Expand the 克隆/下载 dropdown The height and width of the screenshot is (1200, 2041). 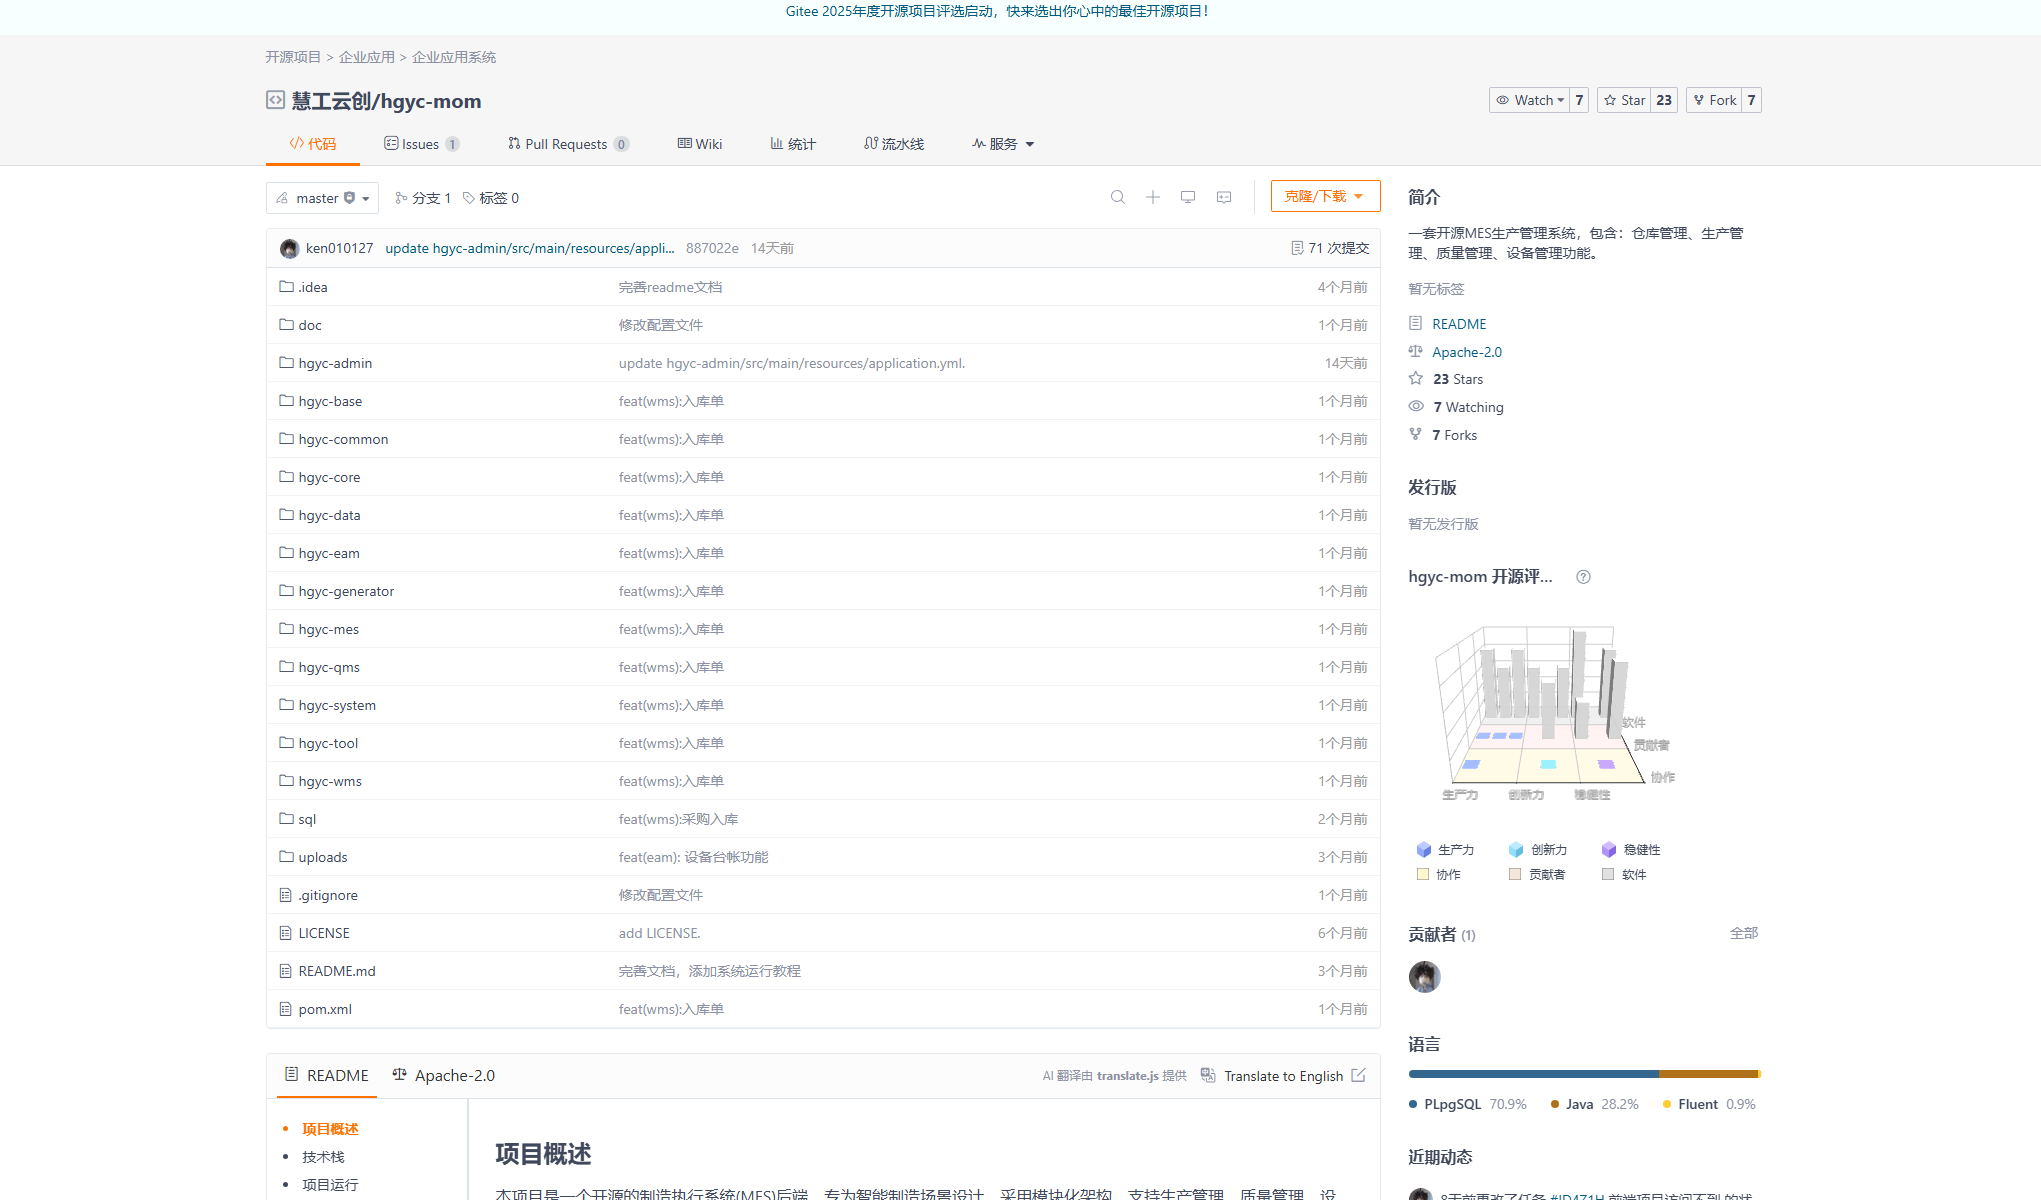click(x=1324, y=196)
